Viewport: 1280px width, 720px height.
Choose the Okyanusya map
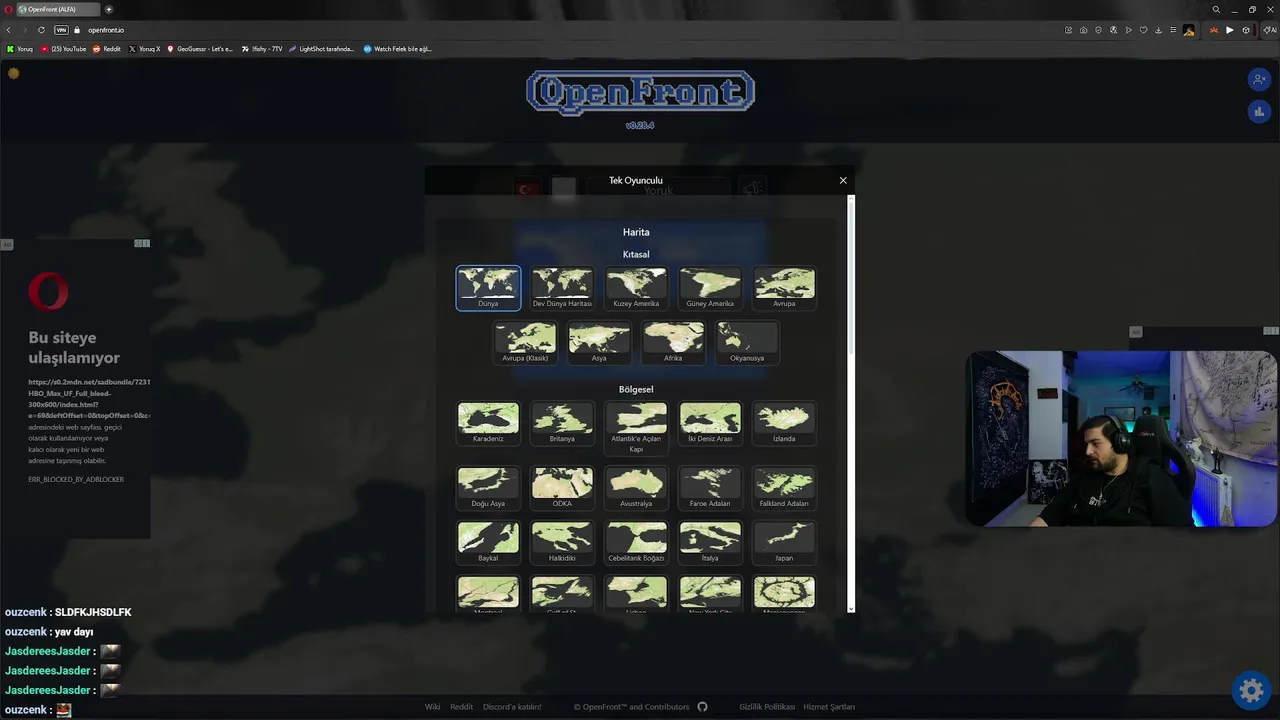pyautogui.click(x=747, y=343)
